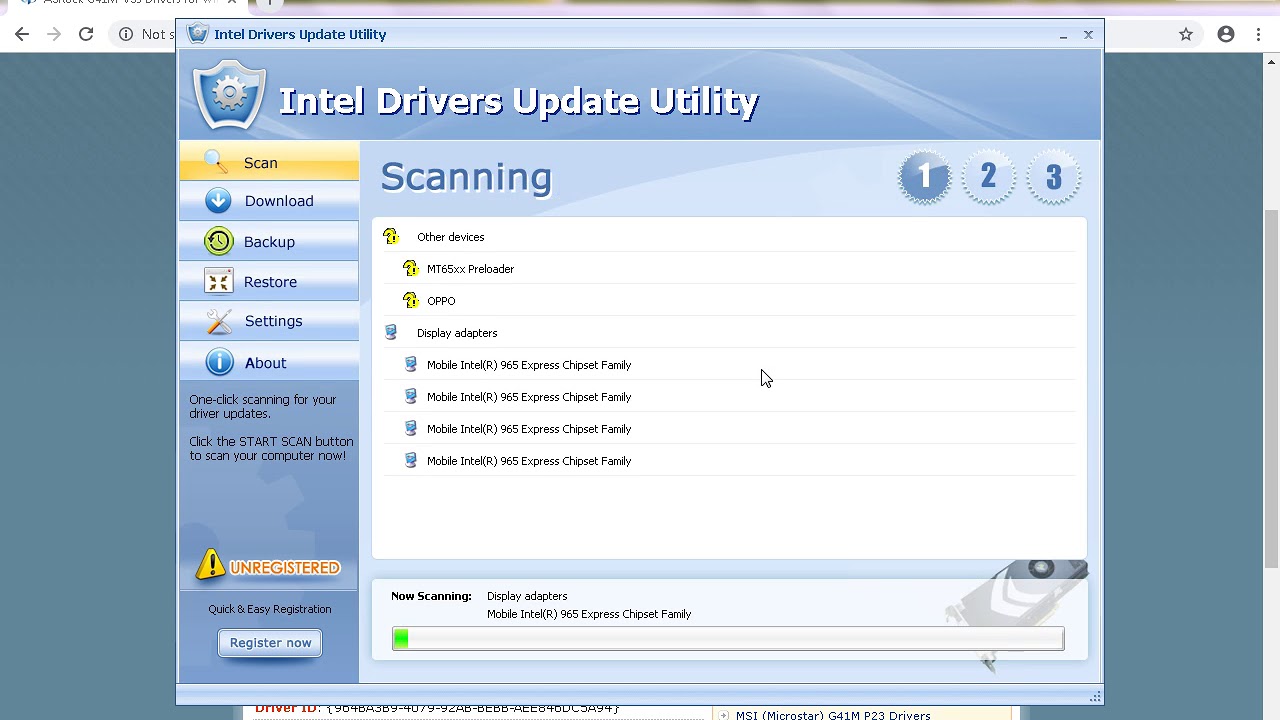Click the Display adapters category icon

tap(391, 333)
